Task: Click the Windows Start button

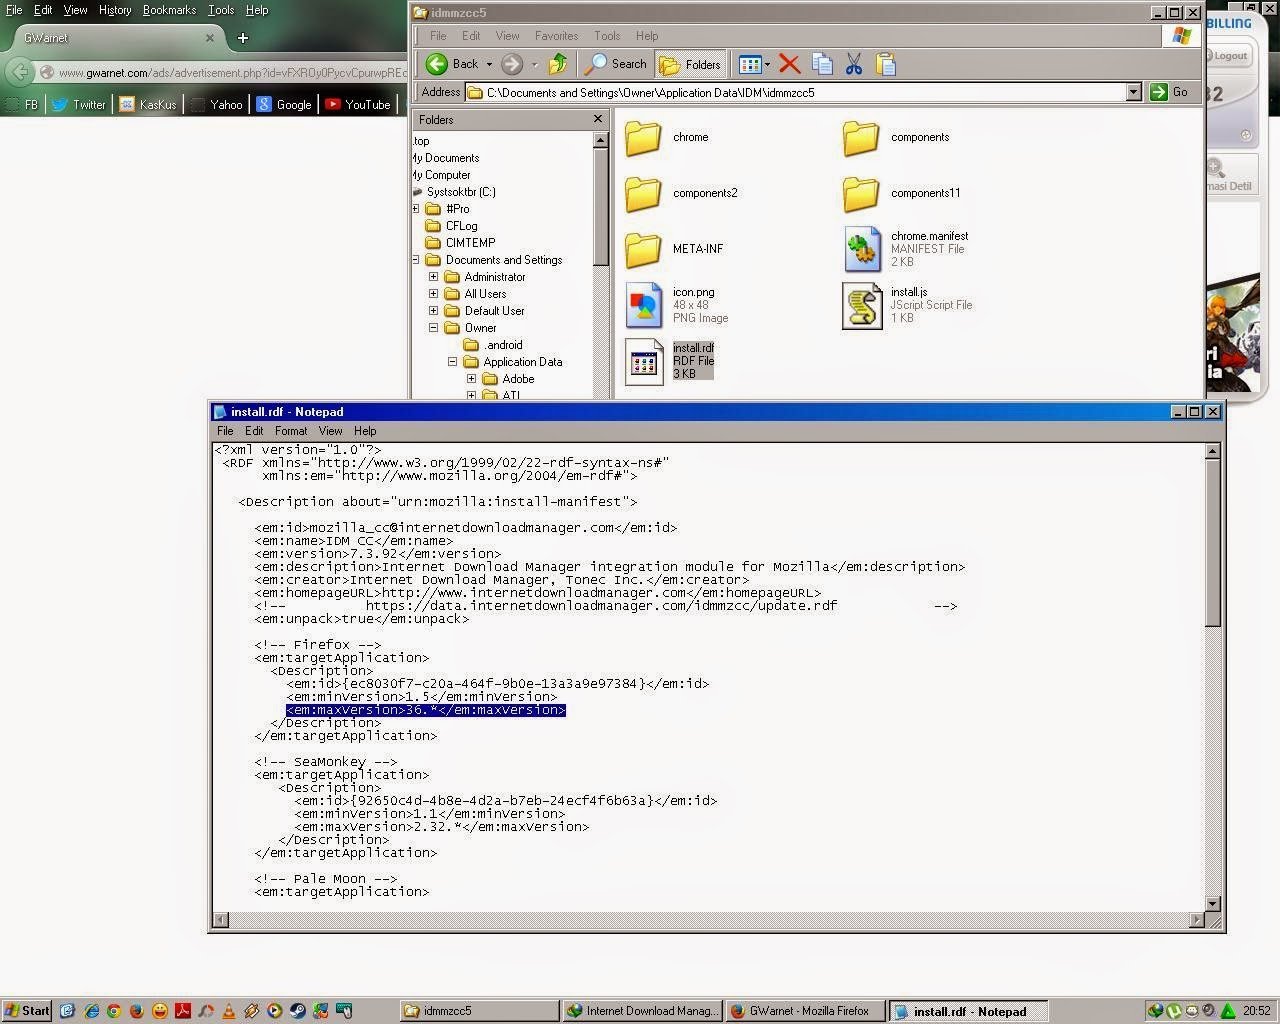Action: click(x=27, y=1011)
